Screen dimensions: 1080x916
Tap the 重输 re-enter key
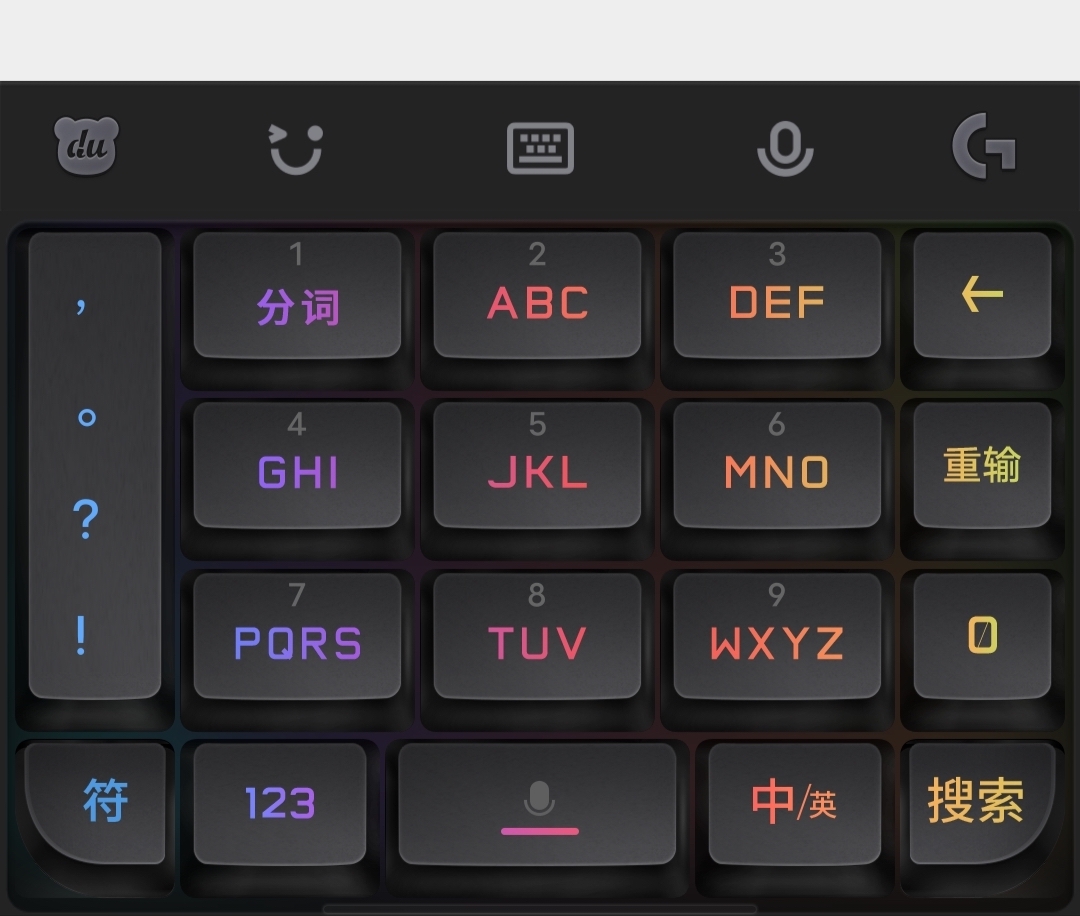coord(982,465)
